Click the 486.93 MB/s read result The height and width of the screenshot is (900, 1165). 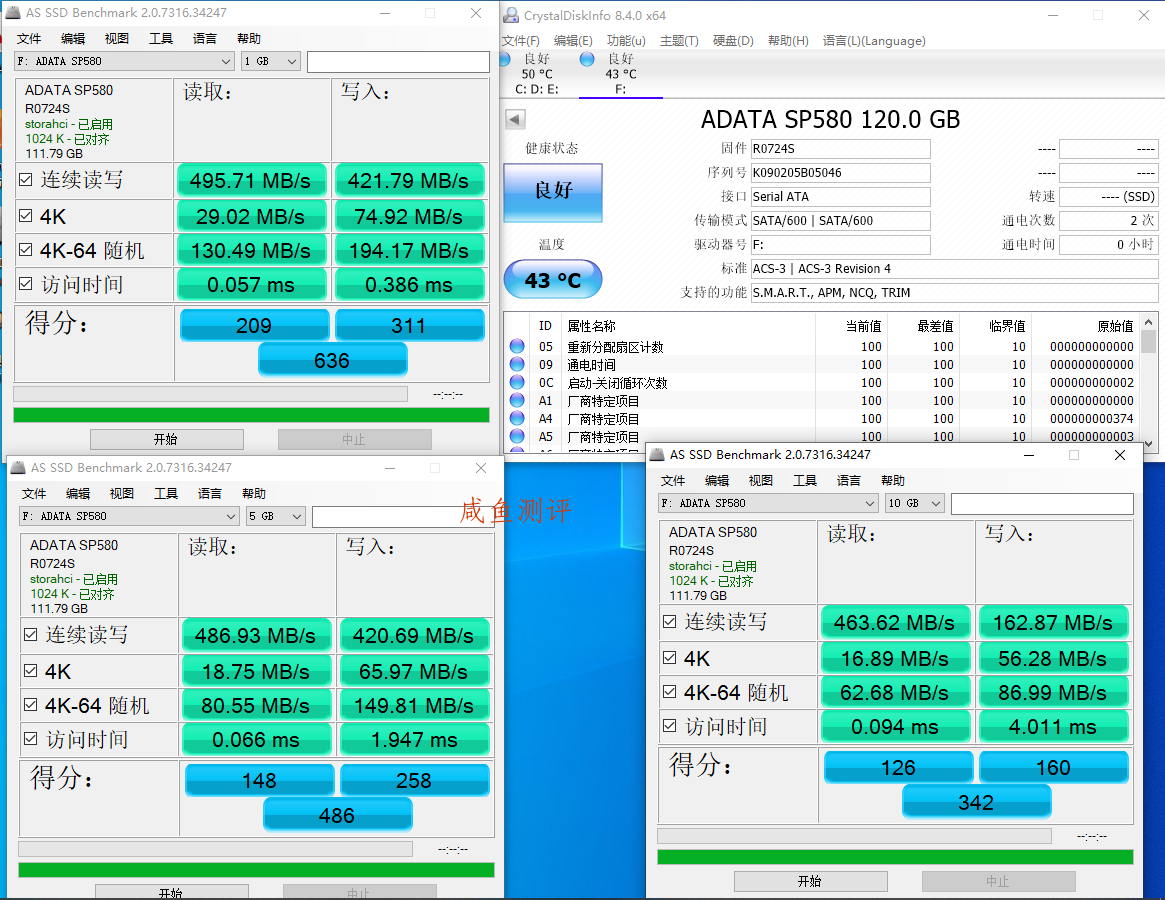(x=256, y=635)
